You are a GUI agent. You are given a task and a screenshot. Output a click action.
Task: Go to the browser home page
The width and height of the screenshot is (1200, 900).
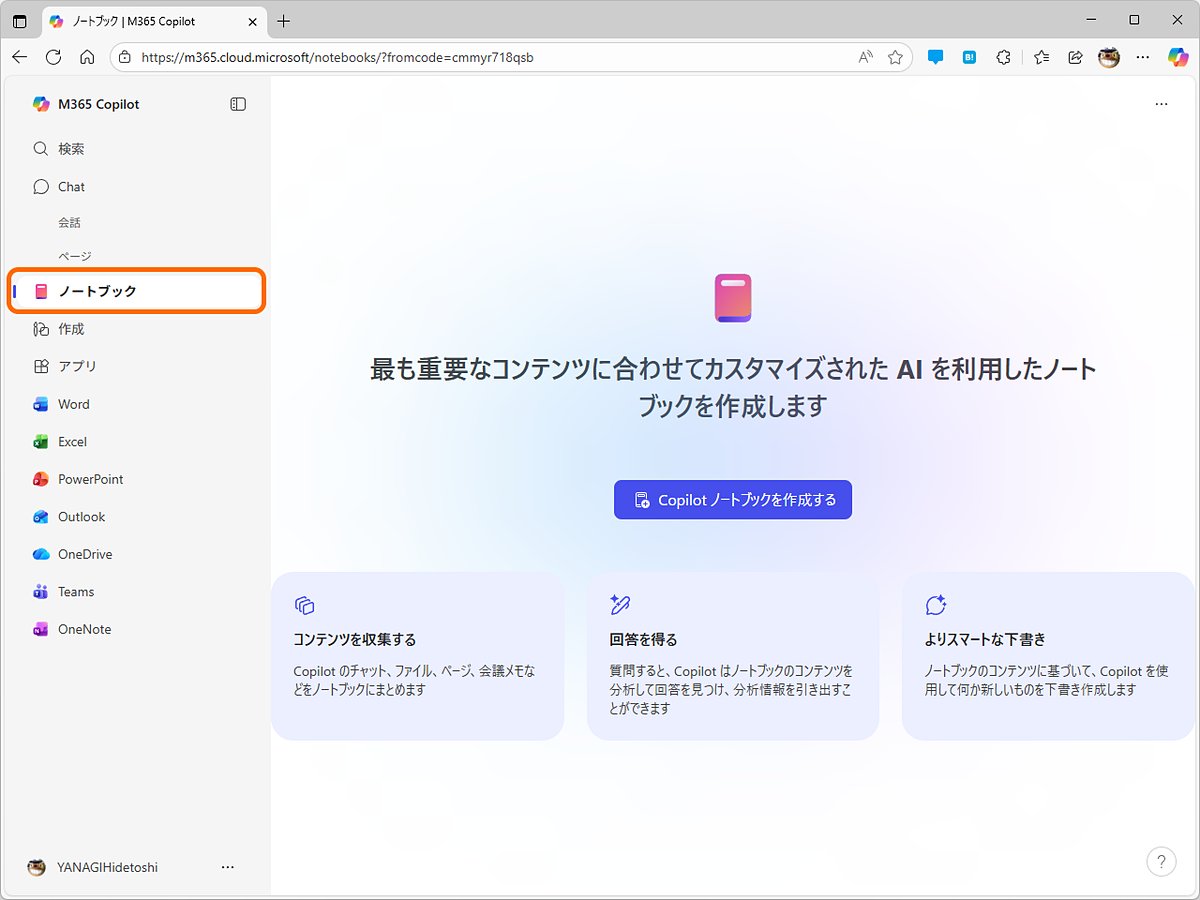coord(87,57)
